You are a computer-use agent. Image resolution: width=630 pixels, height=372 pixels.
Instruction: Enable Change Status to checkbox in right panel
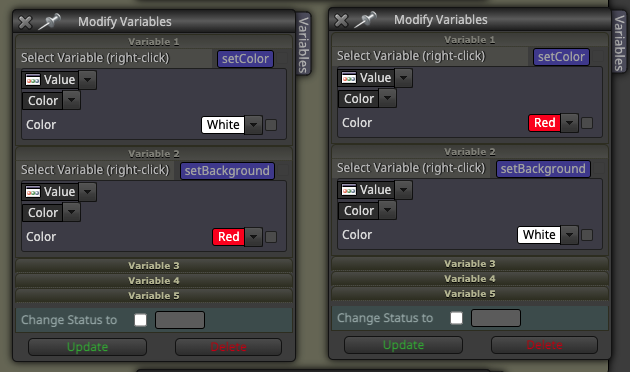[456, 318]
